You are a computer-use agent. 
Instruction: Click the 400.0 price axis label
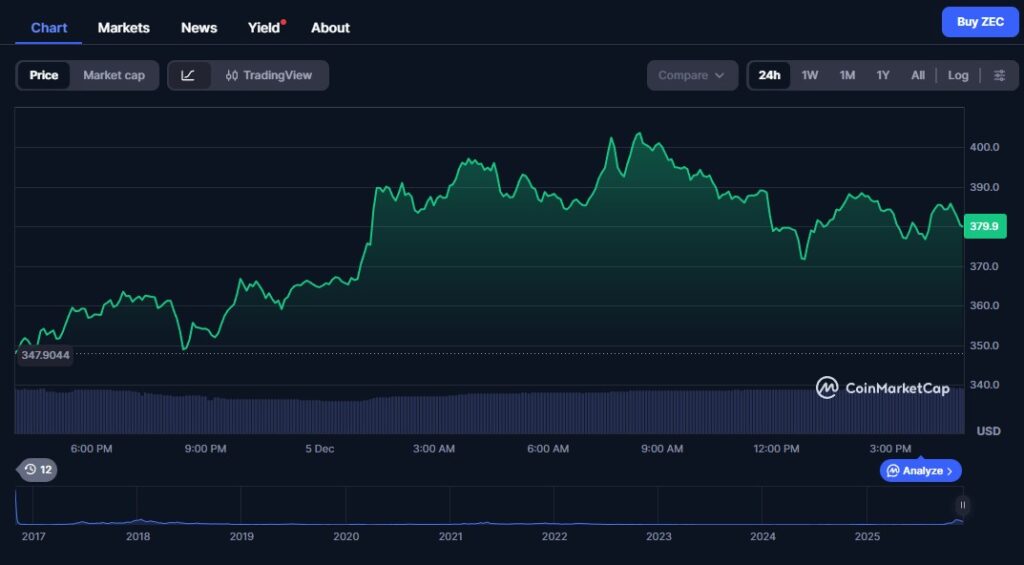pyautogui.click(x=984, y=147)
